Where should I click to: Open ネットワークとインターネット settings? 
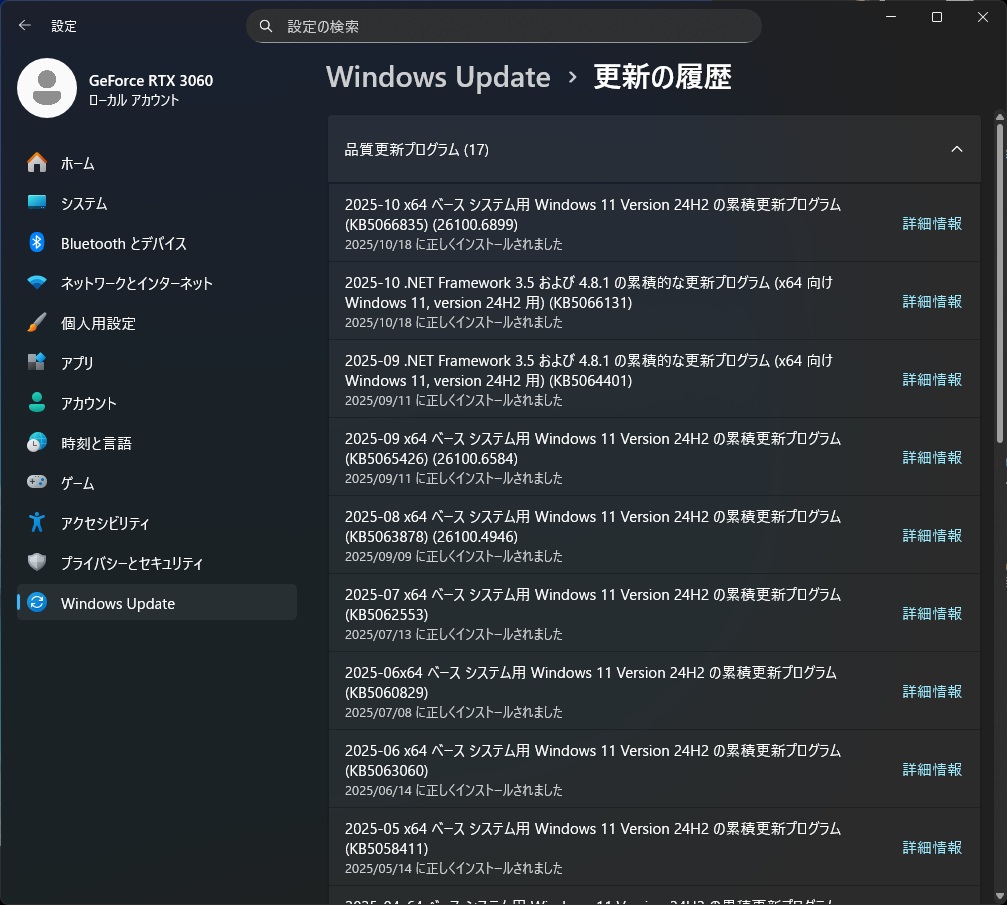point(157,283)
